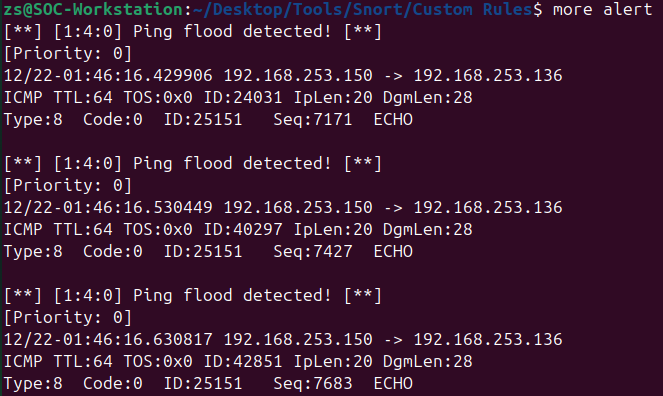Click the IP ID:42851 value
The height and width of the screenshot is (396, 663).
[243, 361]
